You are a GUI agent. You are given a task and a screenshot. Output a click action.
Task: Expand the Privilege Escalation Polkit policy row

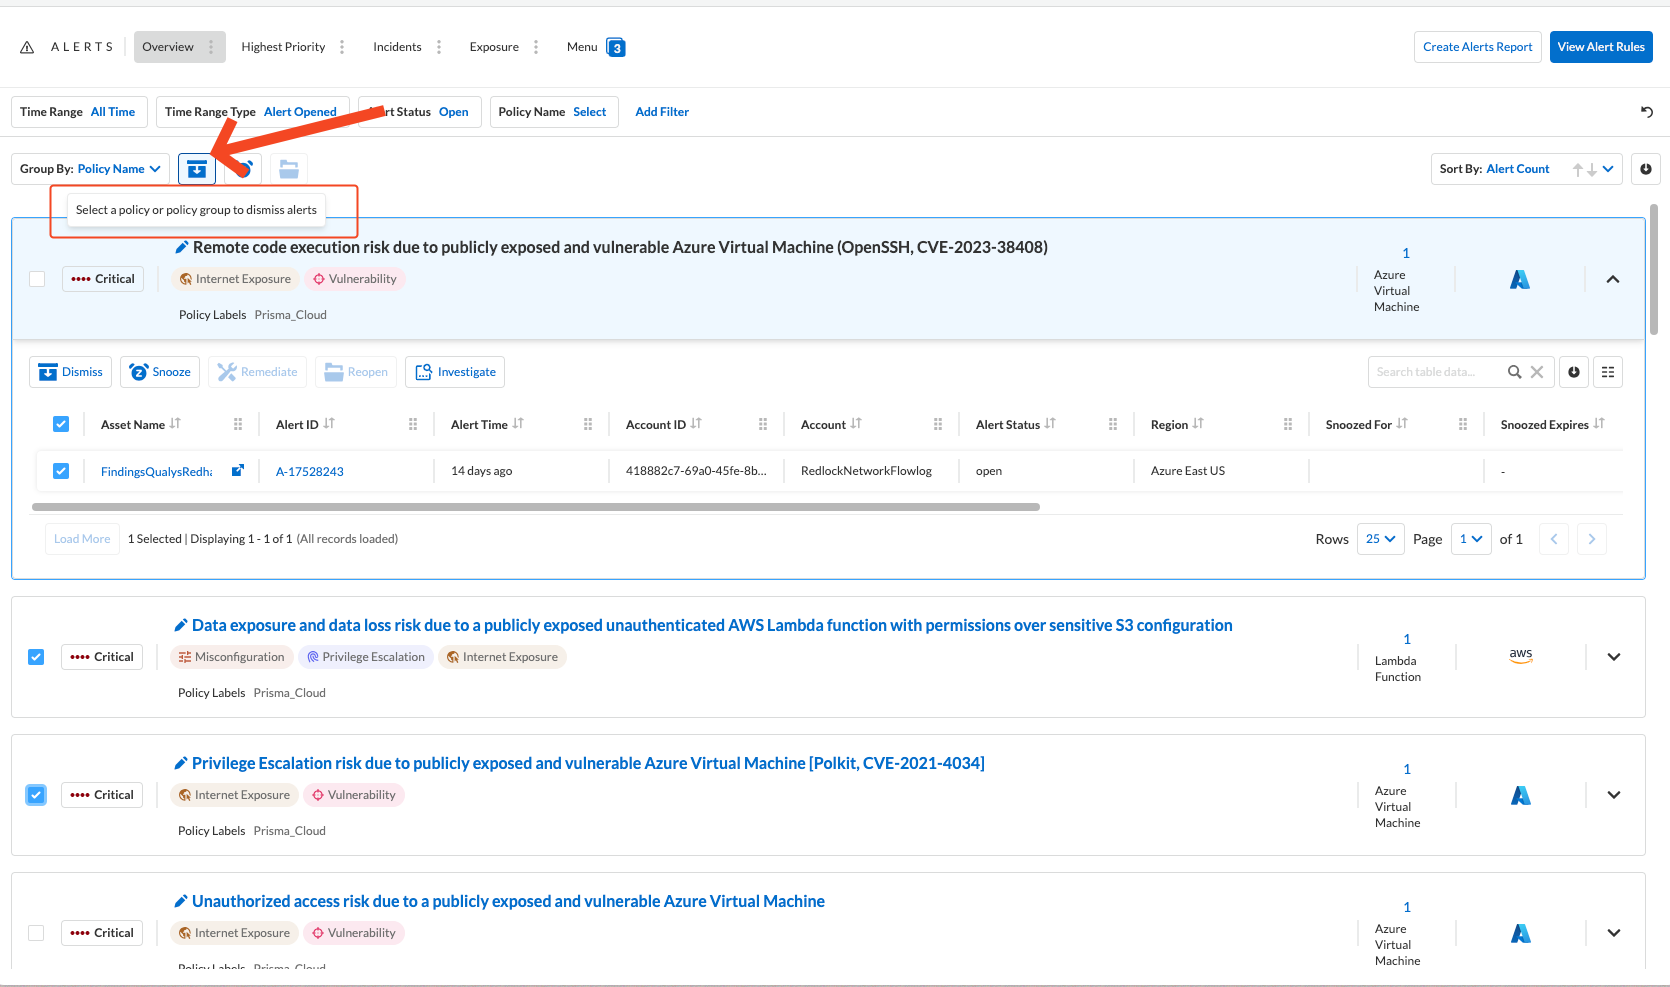pyautogui.click(x=1613, y=795)
